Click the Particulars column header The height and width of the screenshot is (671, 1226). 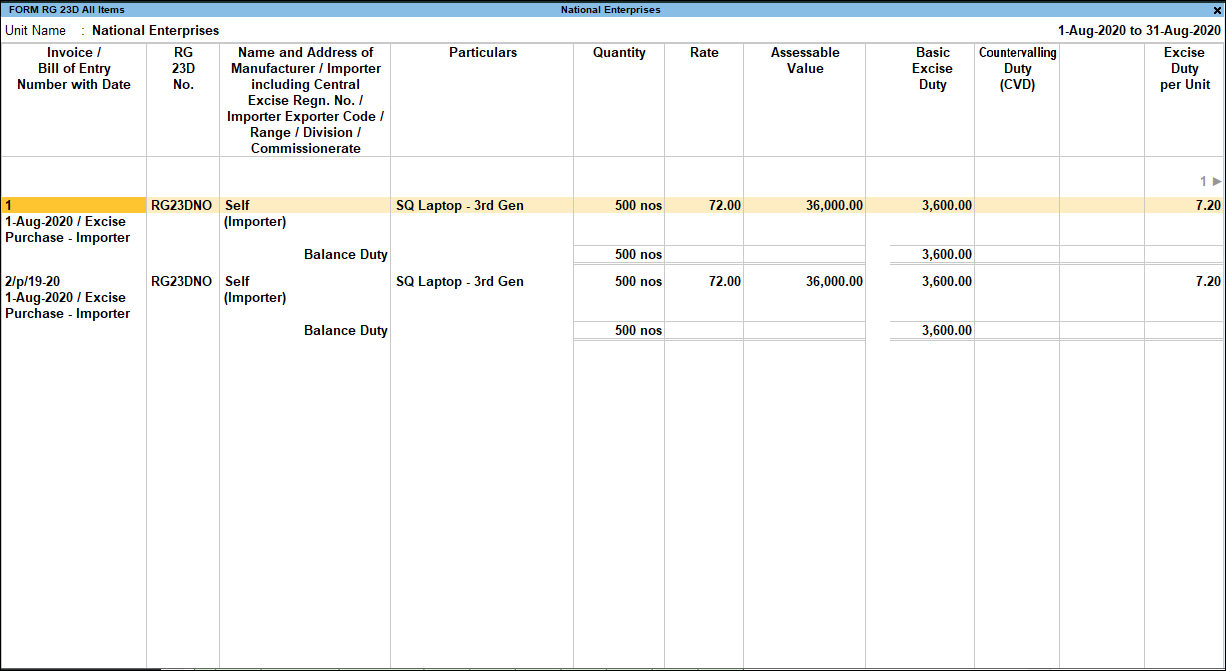click(483, 53)
